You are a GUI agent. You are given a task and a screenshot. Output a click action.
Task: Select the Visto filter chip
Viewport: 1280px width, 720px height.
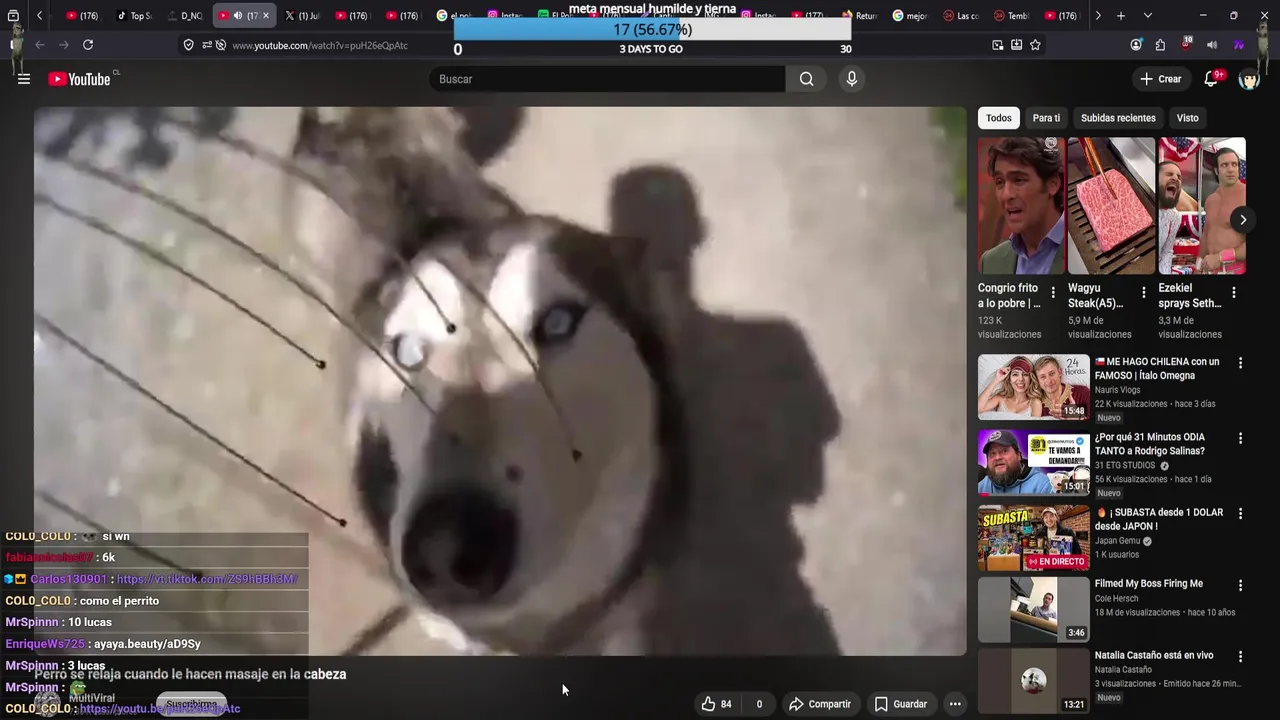tap(1187, 118)
